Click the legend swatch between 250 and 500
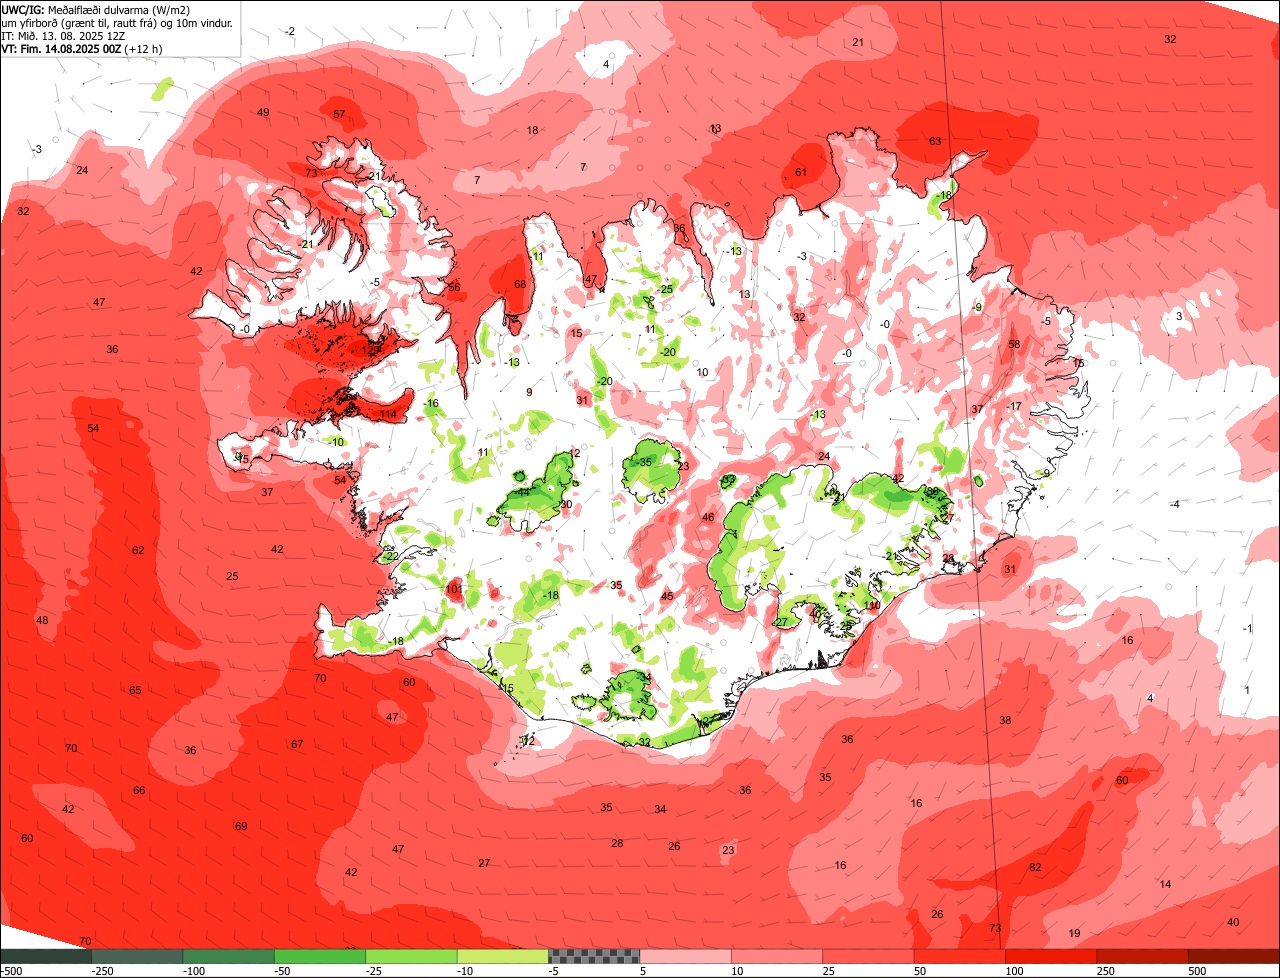Viewport: 1280px width, 978px height. point(1143,956)
